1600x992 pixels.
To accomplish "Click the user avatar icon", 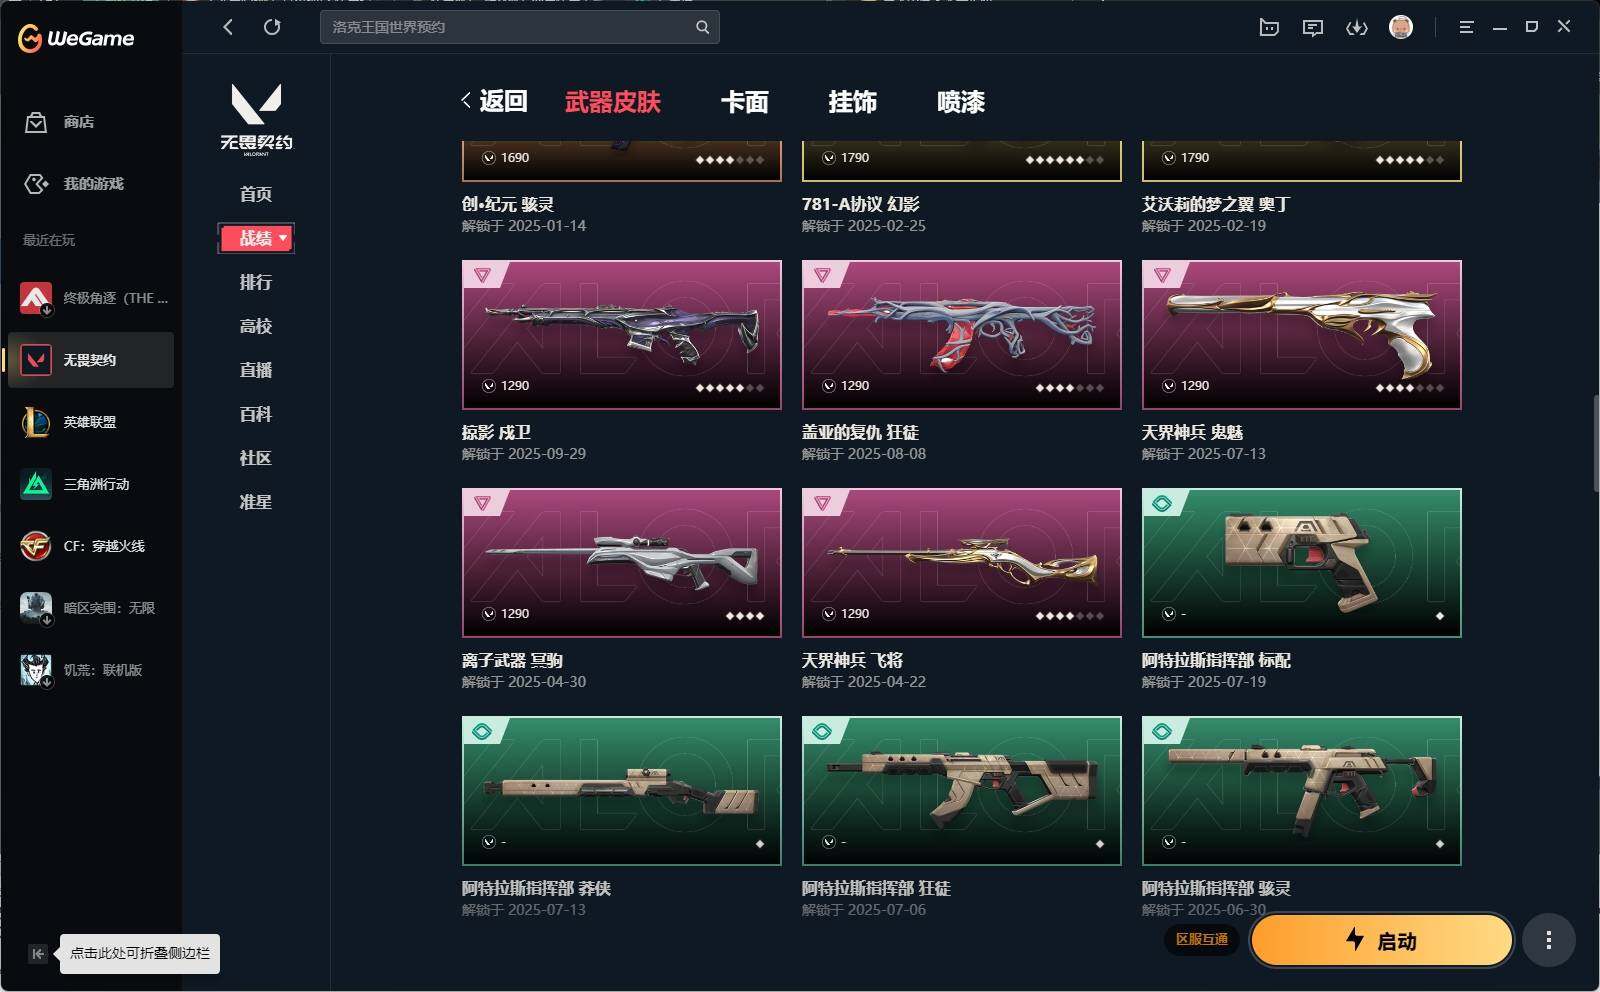I will click(1401, 27).
